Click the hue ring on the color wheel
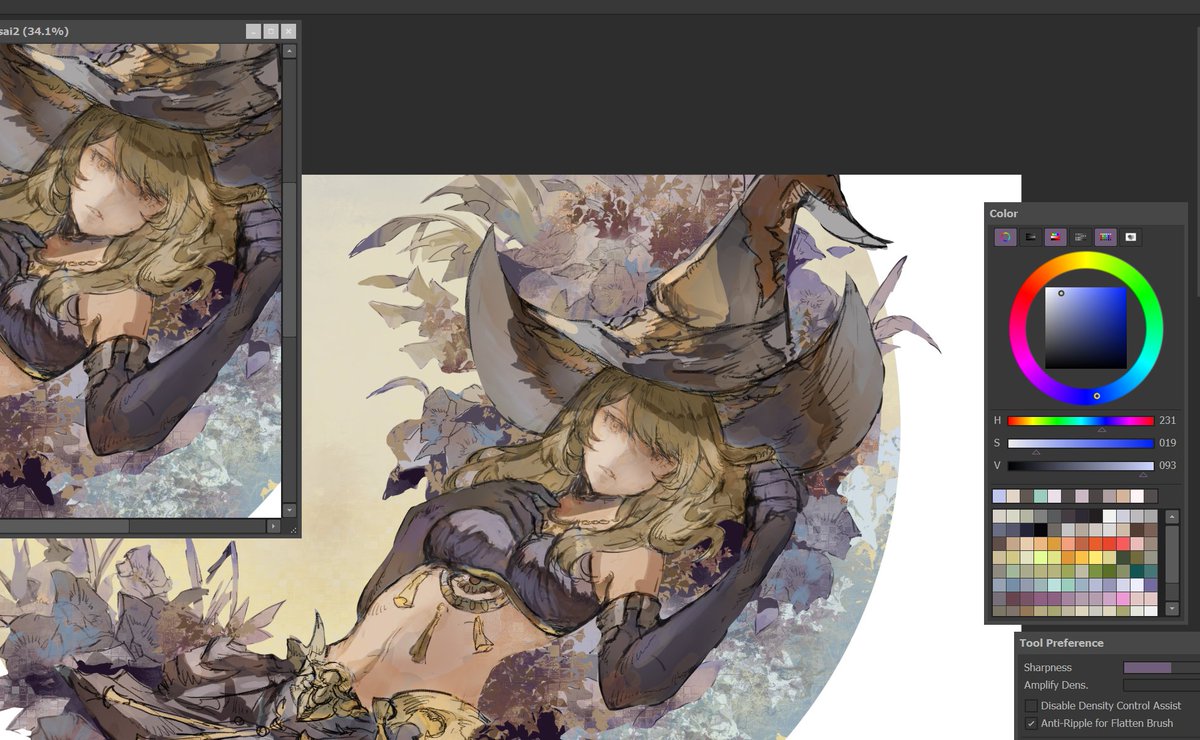1200x740 pixels. tap(1086, 260)
